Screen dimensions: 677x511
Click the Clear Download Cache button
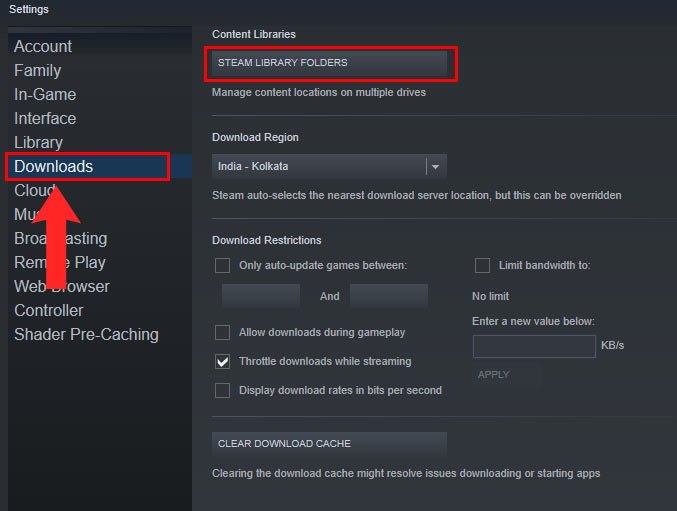pos(330,444)
